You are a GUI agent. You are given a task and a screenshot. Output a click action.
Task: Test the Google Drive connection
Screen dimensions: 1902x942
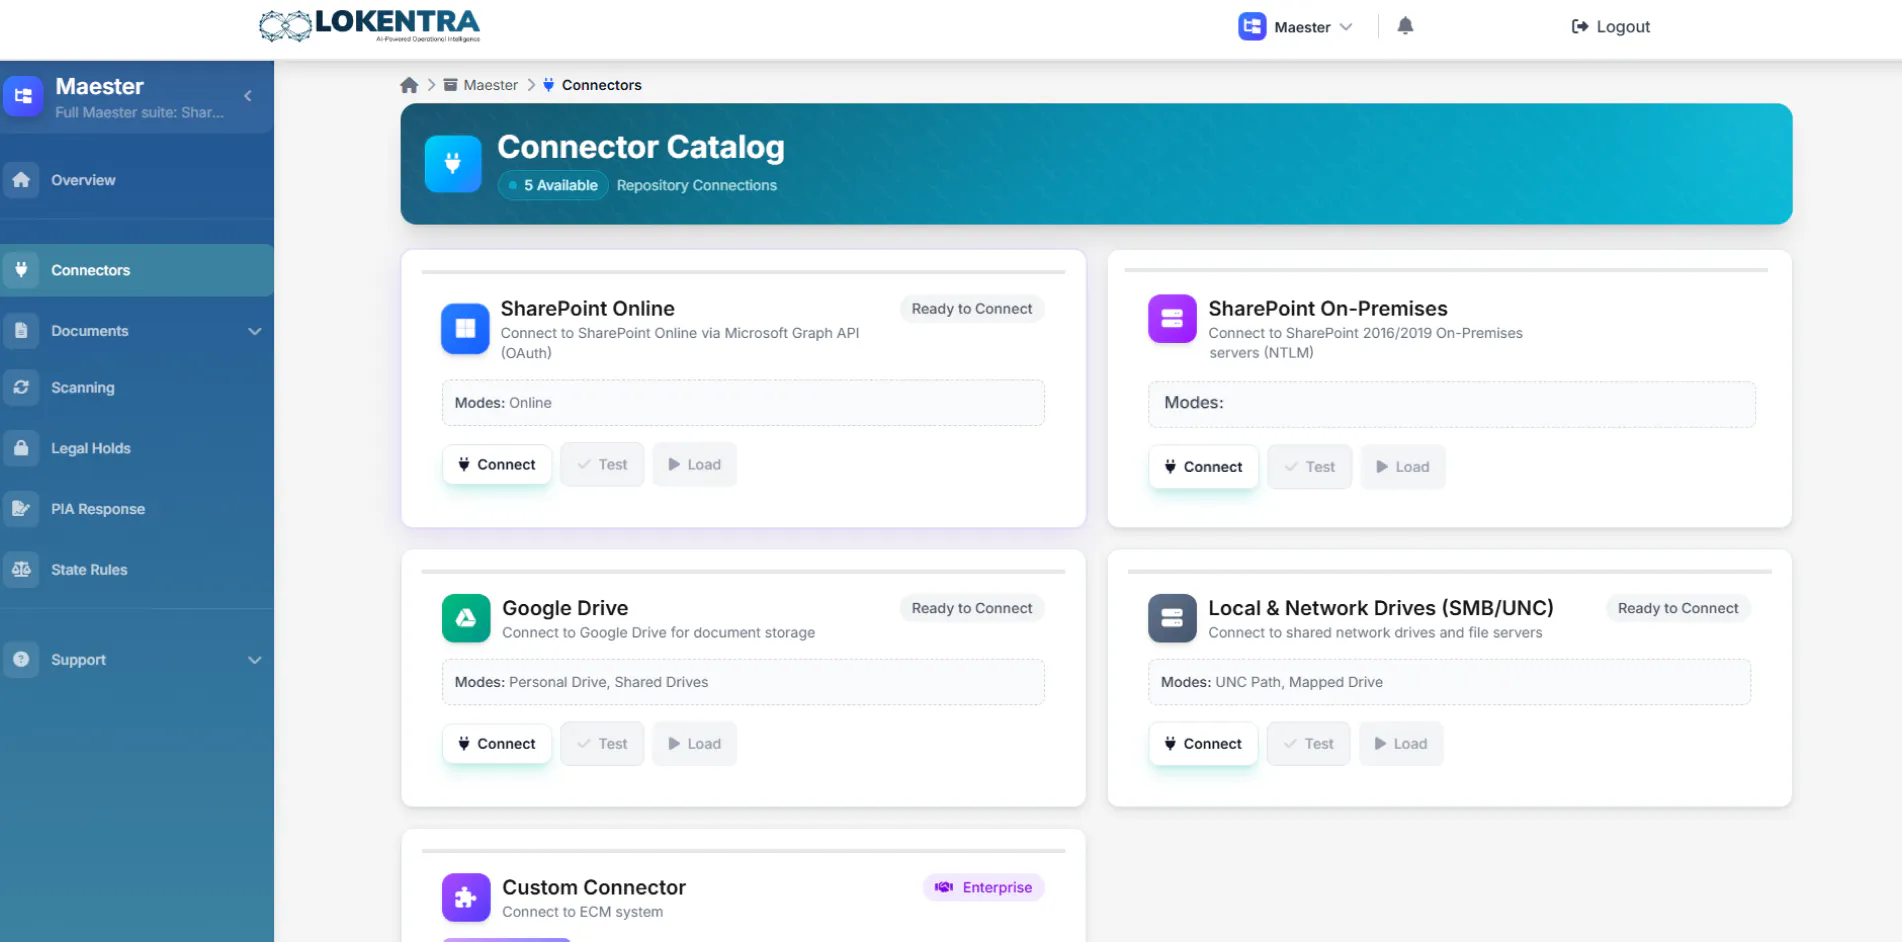pyautogui.click(x=602, y=744)
